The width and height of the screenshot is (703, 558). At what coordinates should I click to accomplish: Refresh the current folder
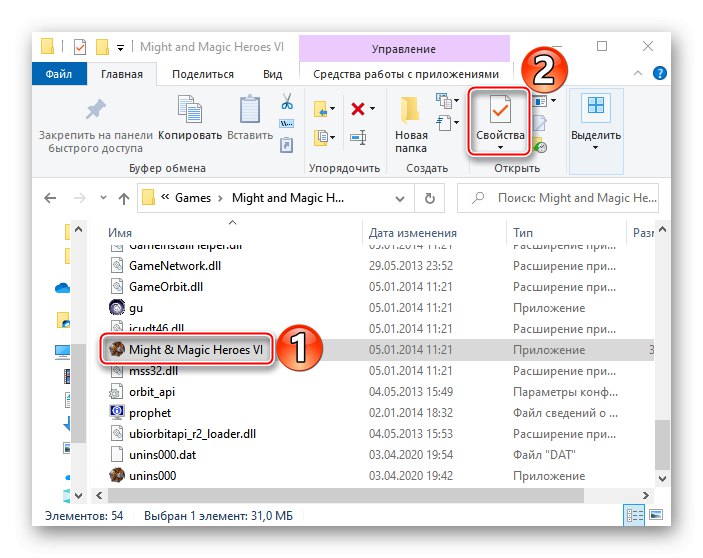tap(430, 198)
